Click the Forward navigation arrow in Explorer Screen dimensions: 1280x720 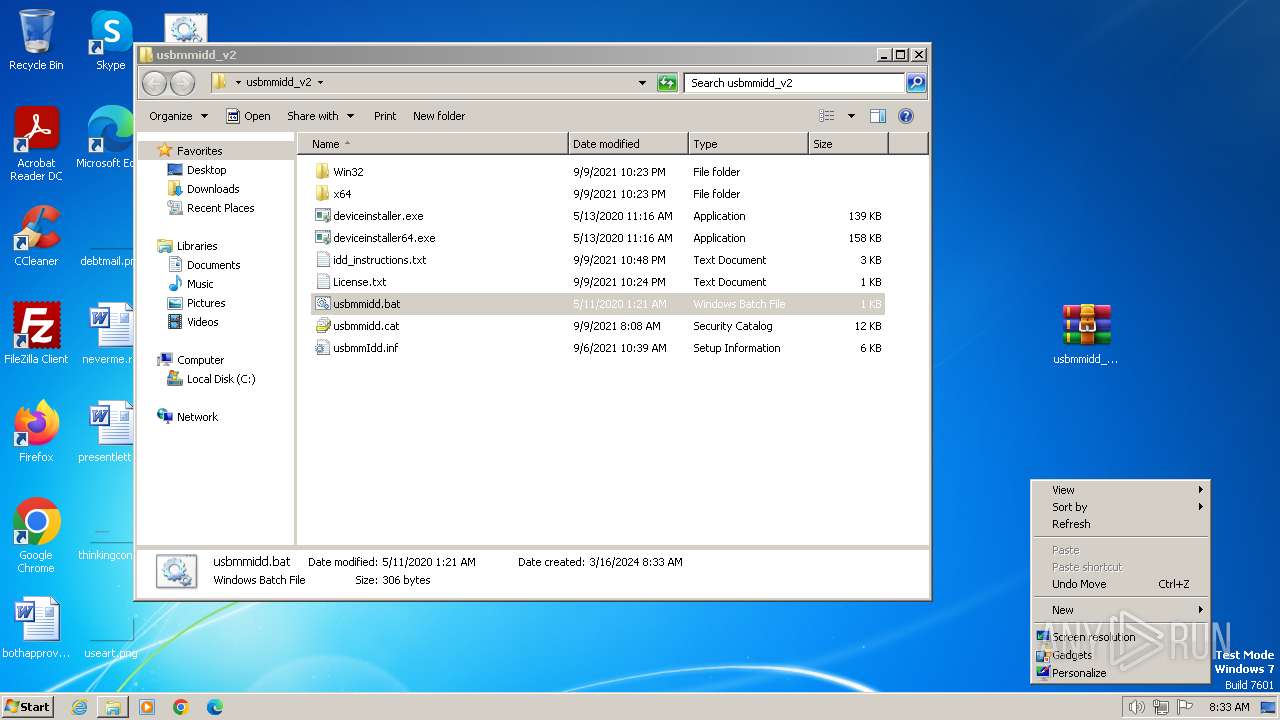182,83
